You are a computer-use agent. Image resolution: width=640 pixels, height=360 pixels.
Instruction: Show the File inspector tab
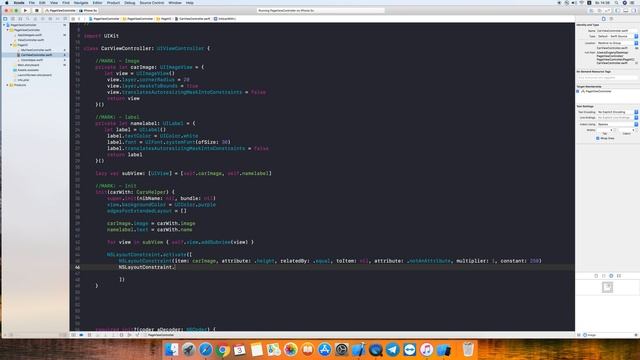(x=604, y=19)
